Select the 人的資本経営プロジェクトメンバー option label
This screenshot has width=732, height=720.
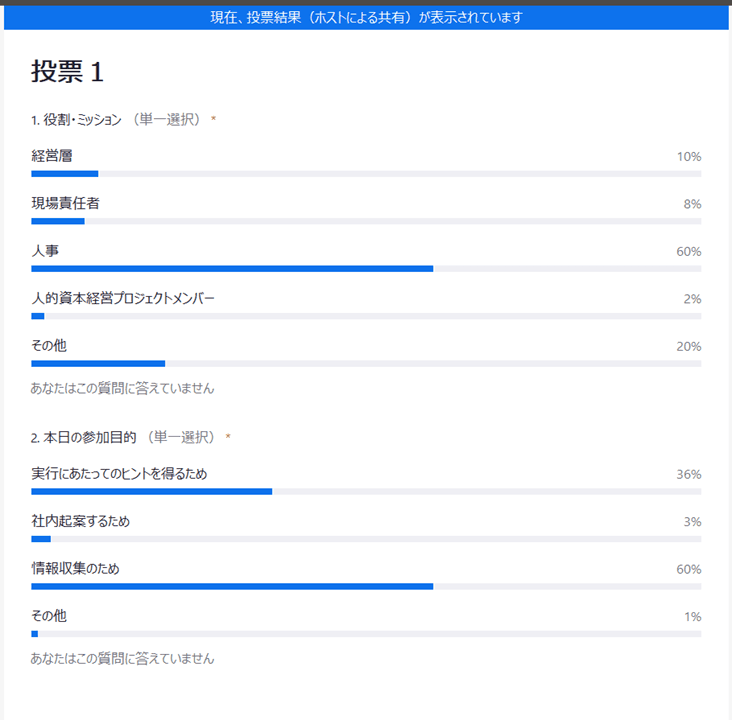click(123, 298)
